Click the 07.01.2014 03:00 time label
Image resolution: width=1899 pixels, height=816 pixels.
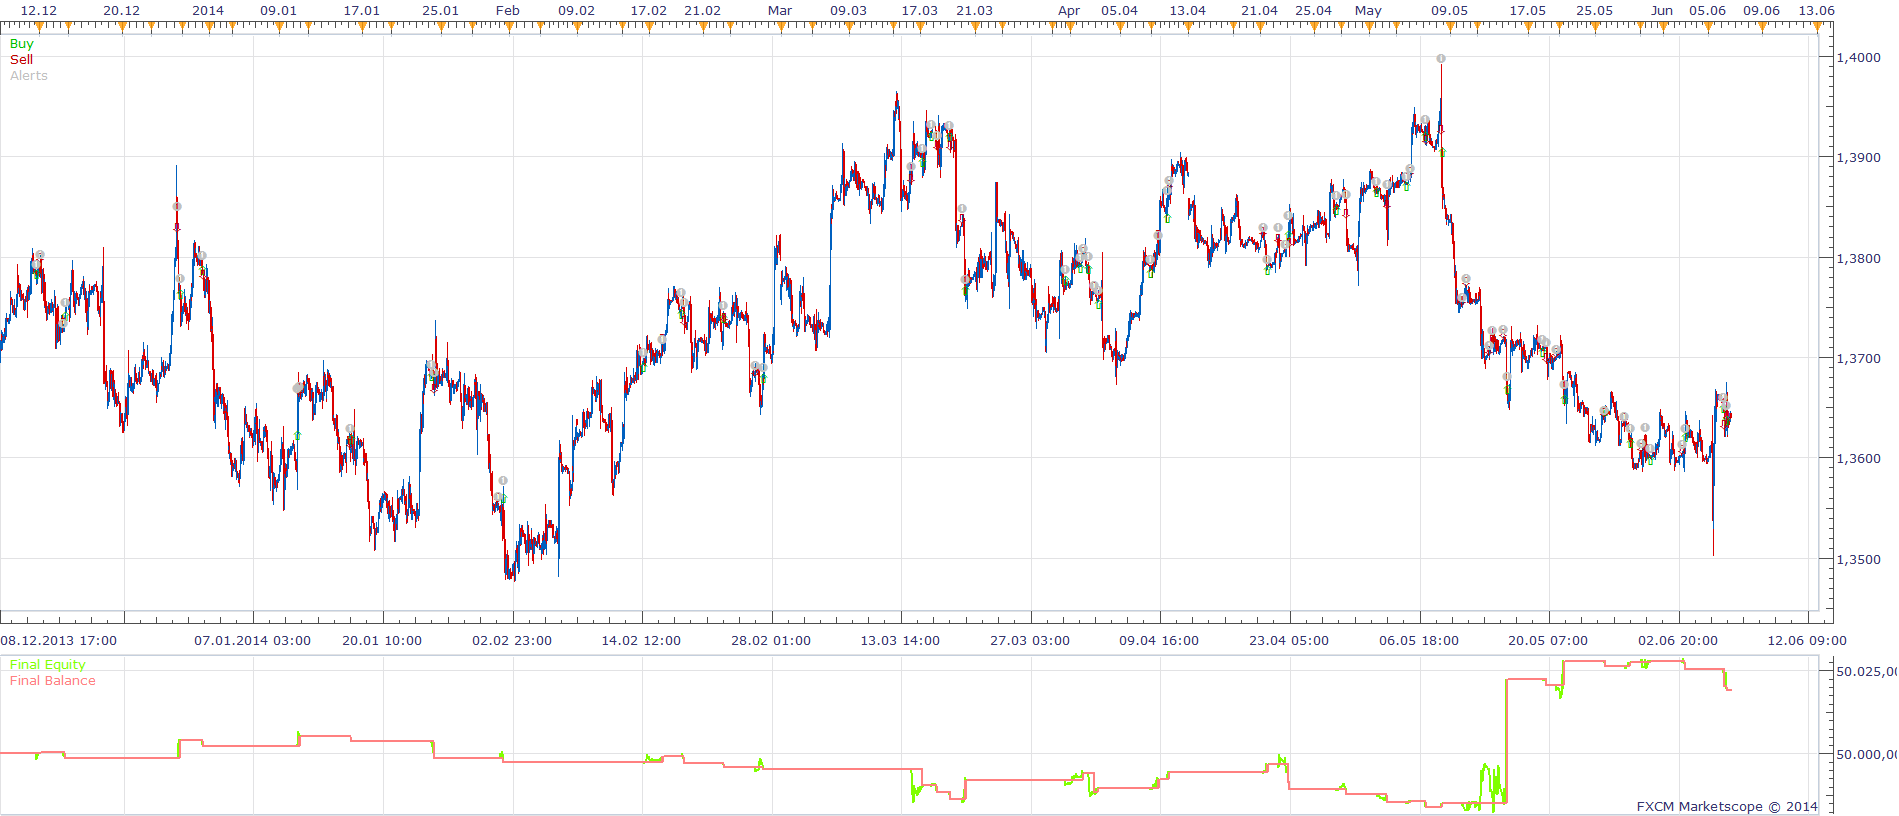coord(253,641)
